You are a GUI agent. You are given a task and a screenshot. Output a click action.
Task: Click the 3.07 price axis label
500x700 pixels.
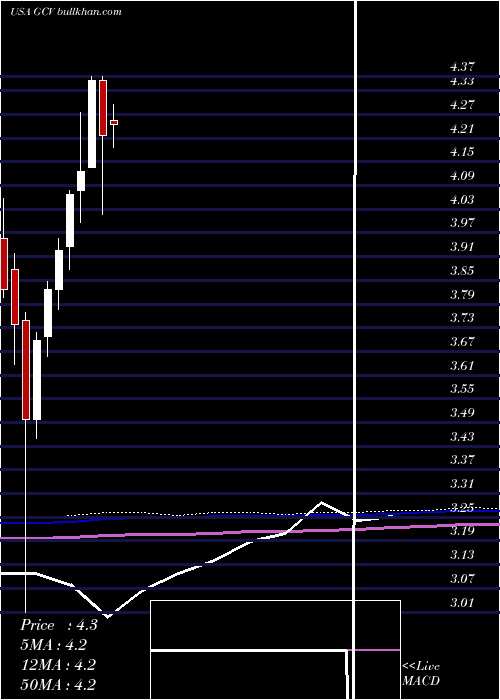(462, 579)
